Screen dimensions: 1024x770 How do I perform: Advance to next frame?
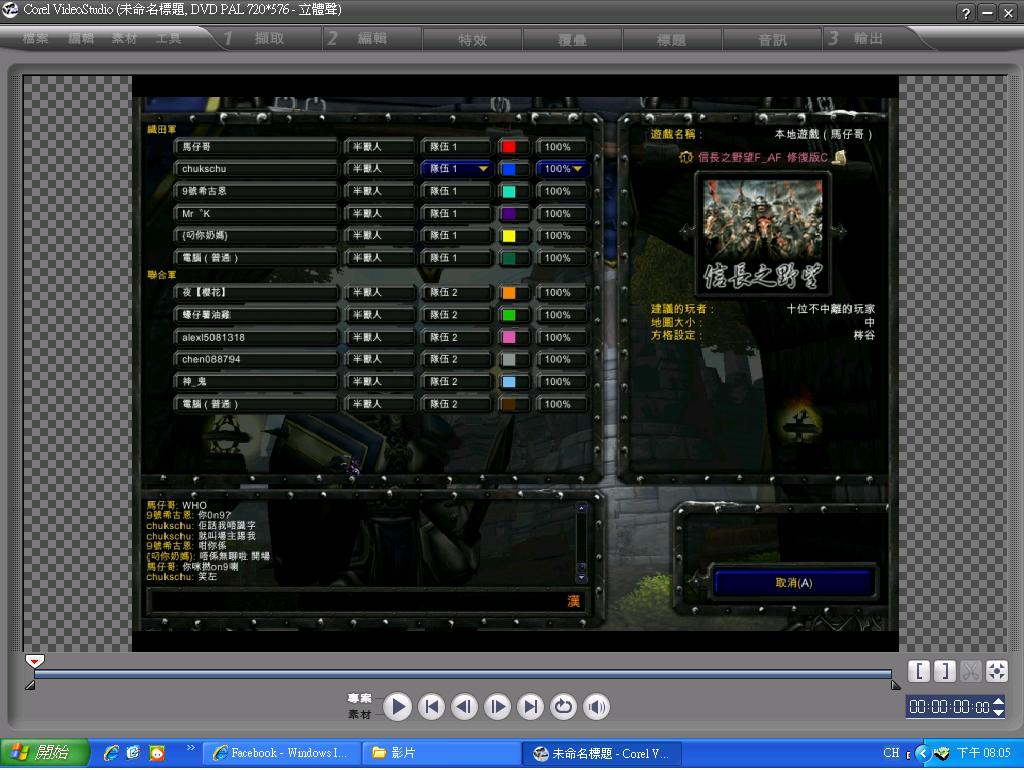(497, 707)
